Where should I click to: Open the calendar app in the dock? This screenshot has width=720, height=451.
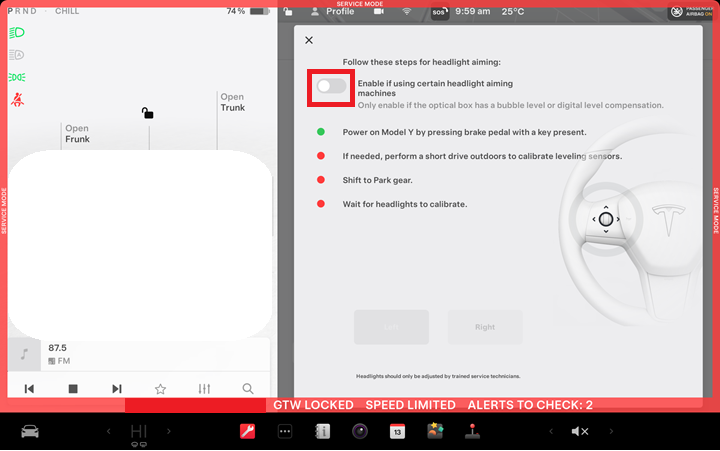tap(396, 431)
